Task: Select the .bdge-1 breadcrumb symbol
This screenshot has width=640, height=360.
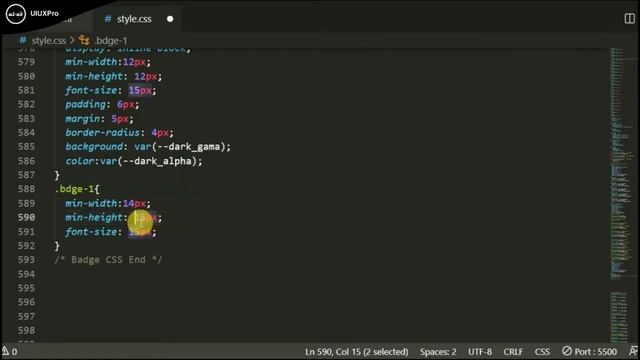Action: point(111,40)
